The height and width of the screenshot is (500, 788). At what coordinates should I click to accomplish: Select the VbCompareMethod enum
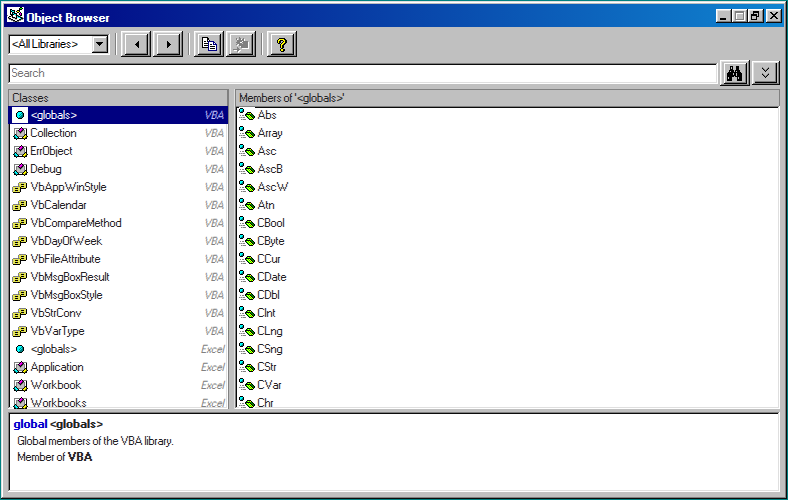pyautogui.click(x=119, y=223)
